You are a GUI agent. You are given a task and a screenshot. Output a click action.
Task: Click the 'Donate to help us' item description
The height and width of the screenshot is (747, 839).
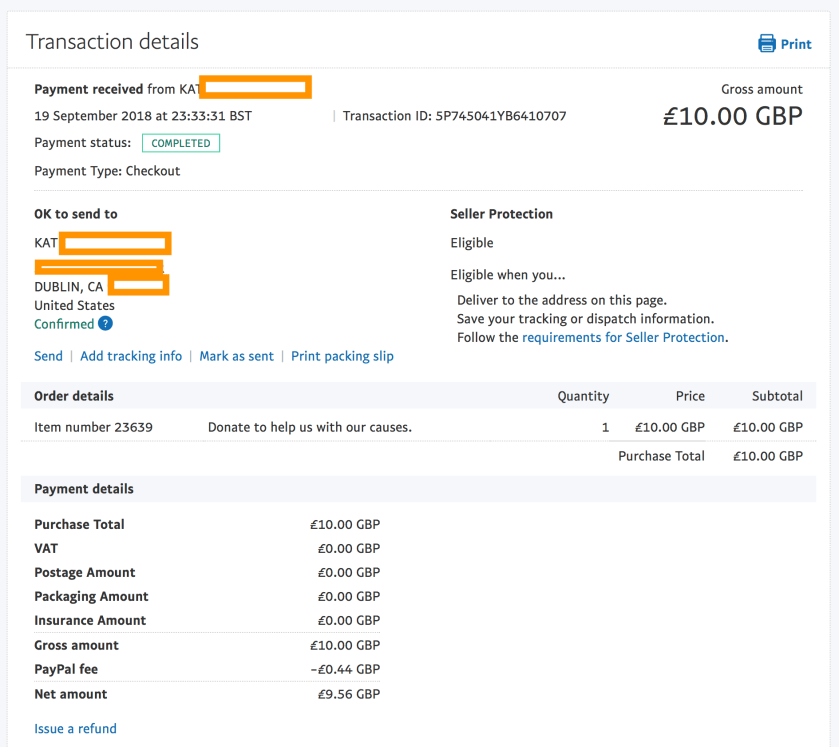[310, 427]
